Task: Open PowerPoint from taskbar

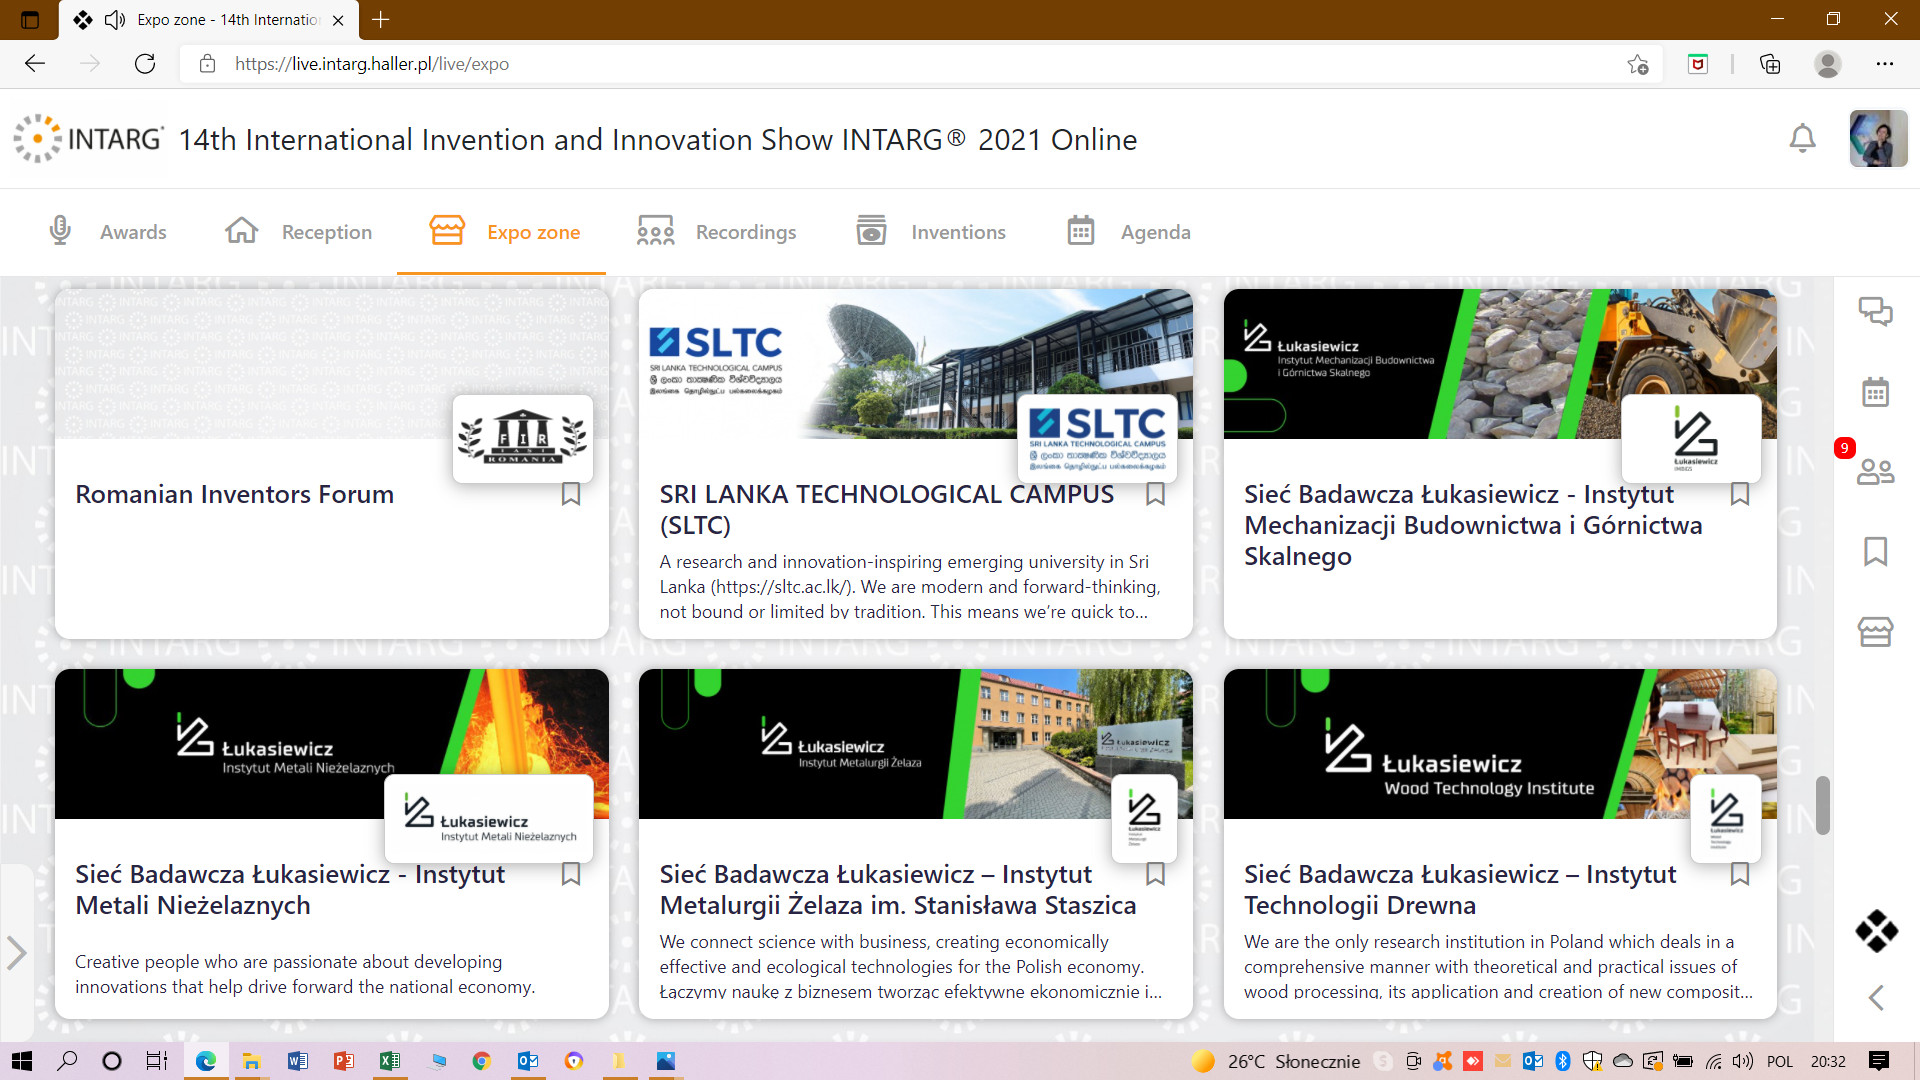Action: point(343,1061)
